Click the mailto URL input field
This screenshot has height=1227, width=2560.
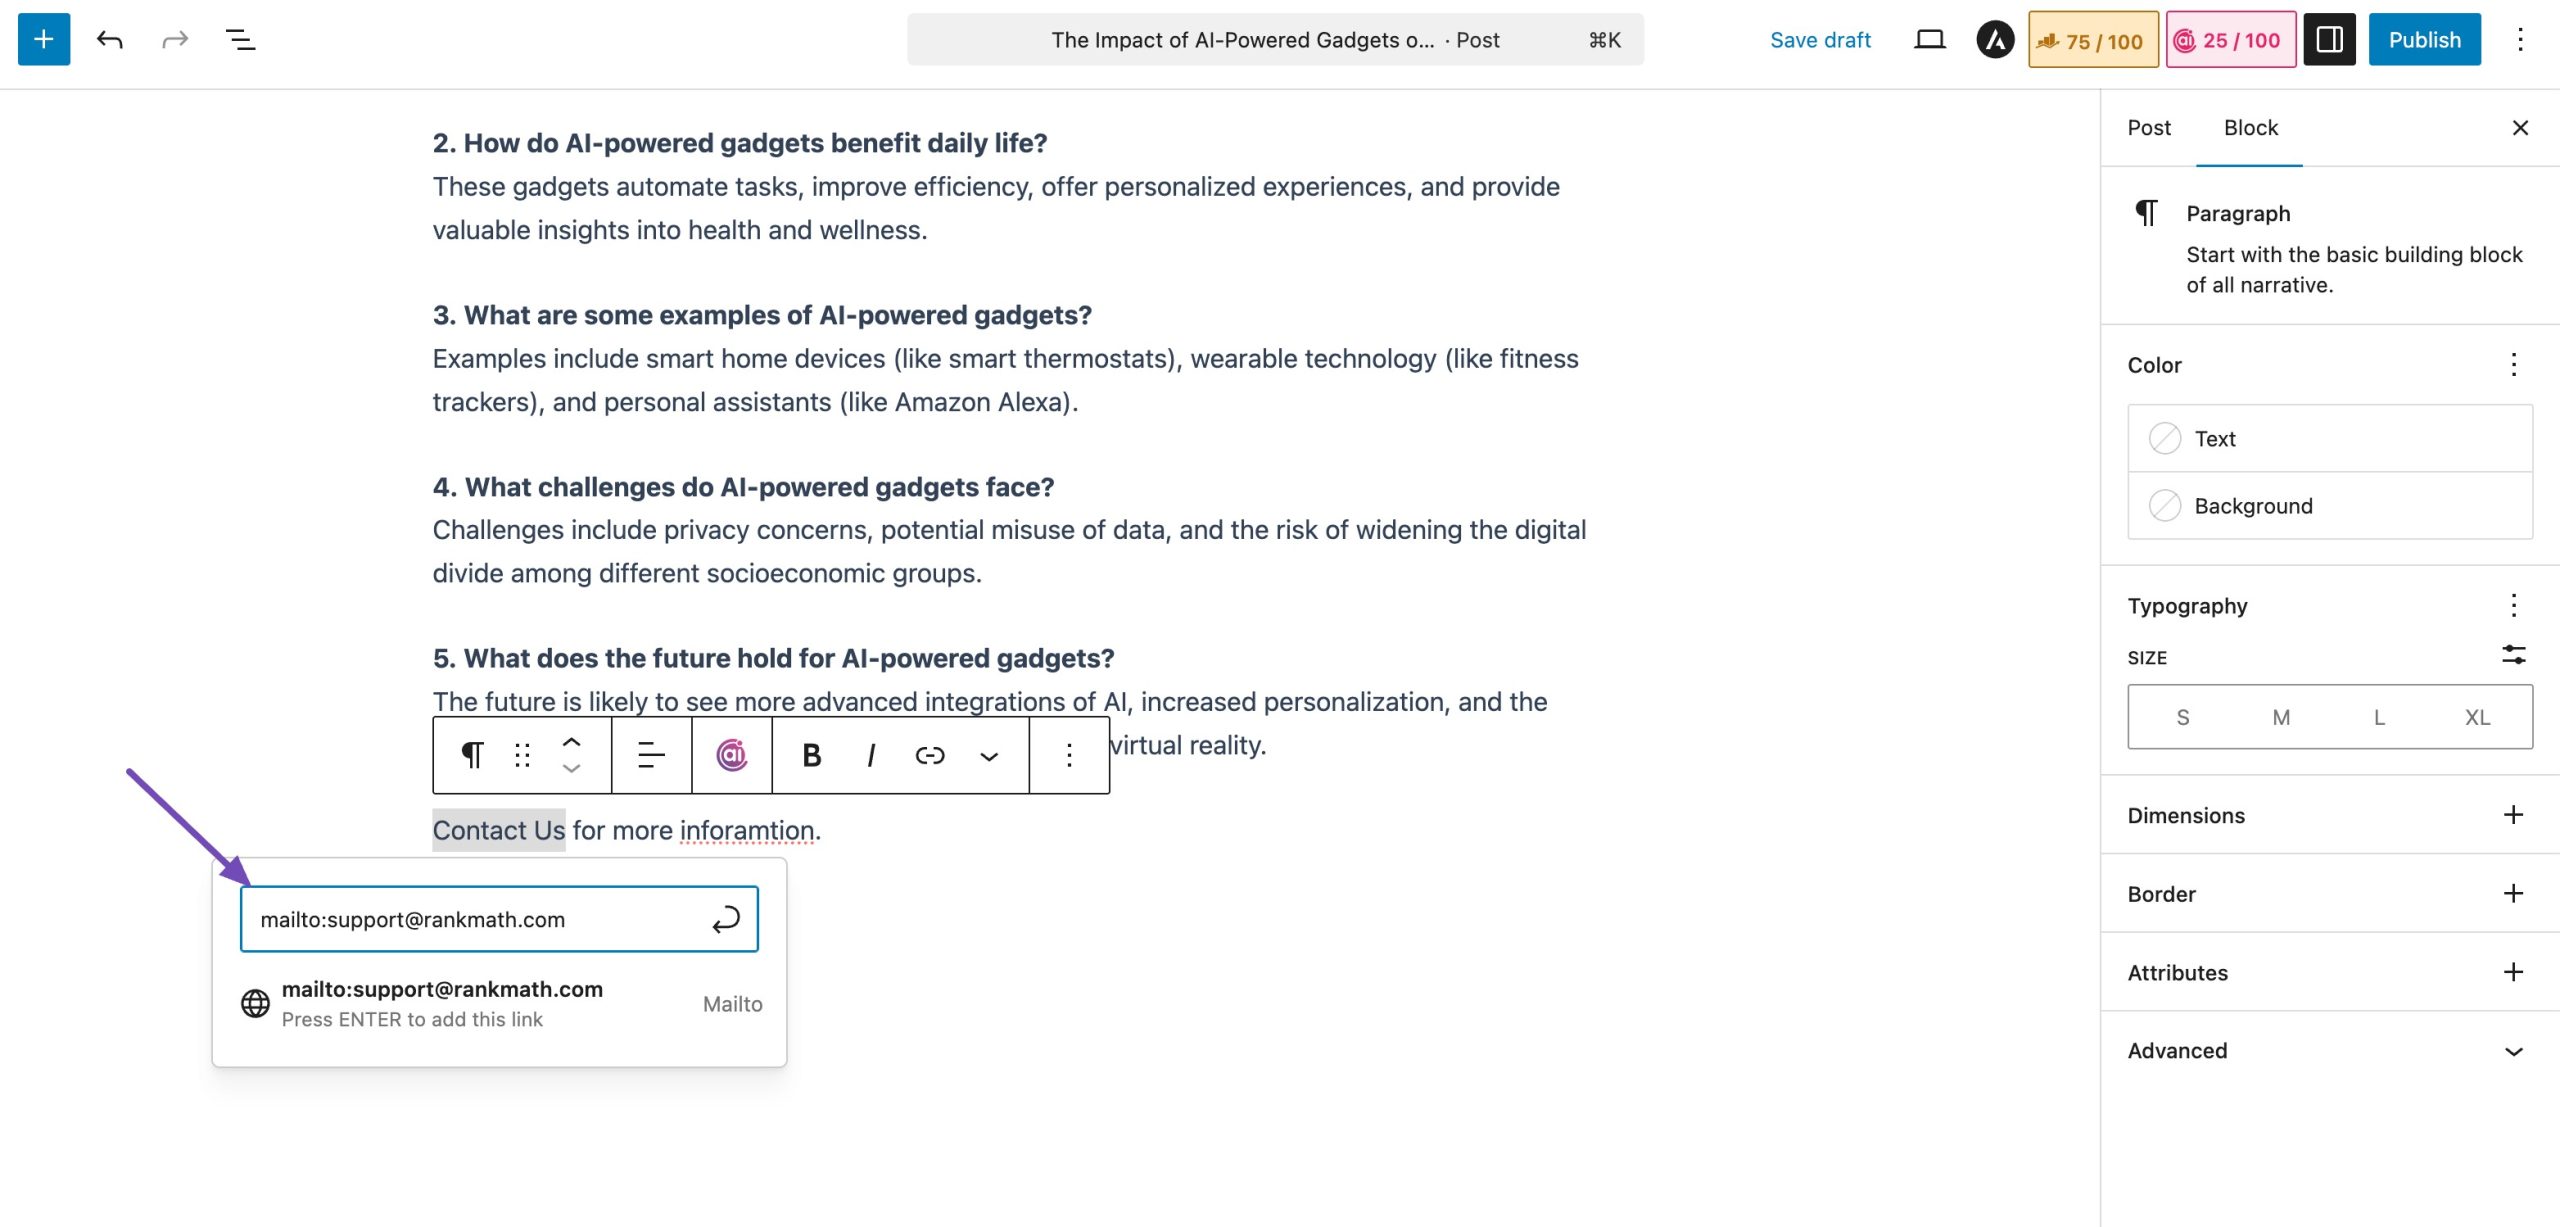pos(475,919)
